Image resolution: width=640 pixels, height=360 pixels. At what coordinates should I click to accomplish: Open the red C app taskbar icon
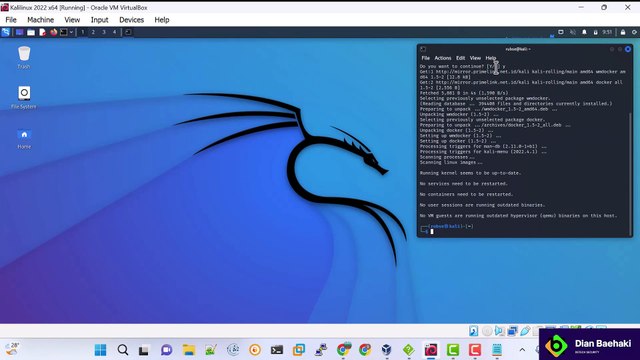coord(475,350)
